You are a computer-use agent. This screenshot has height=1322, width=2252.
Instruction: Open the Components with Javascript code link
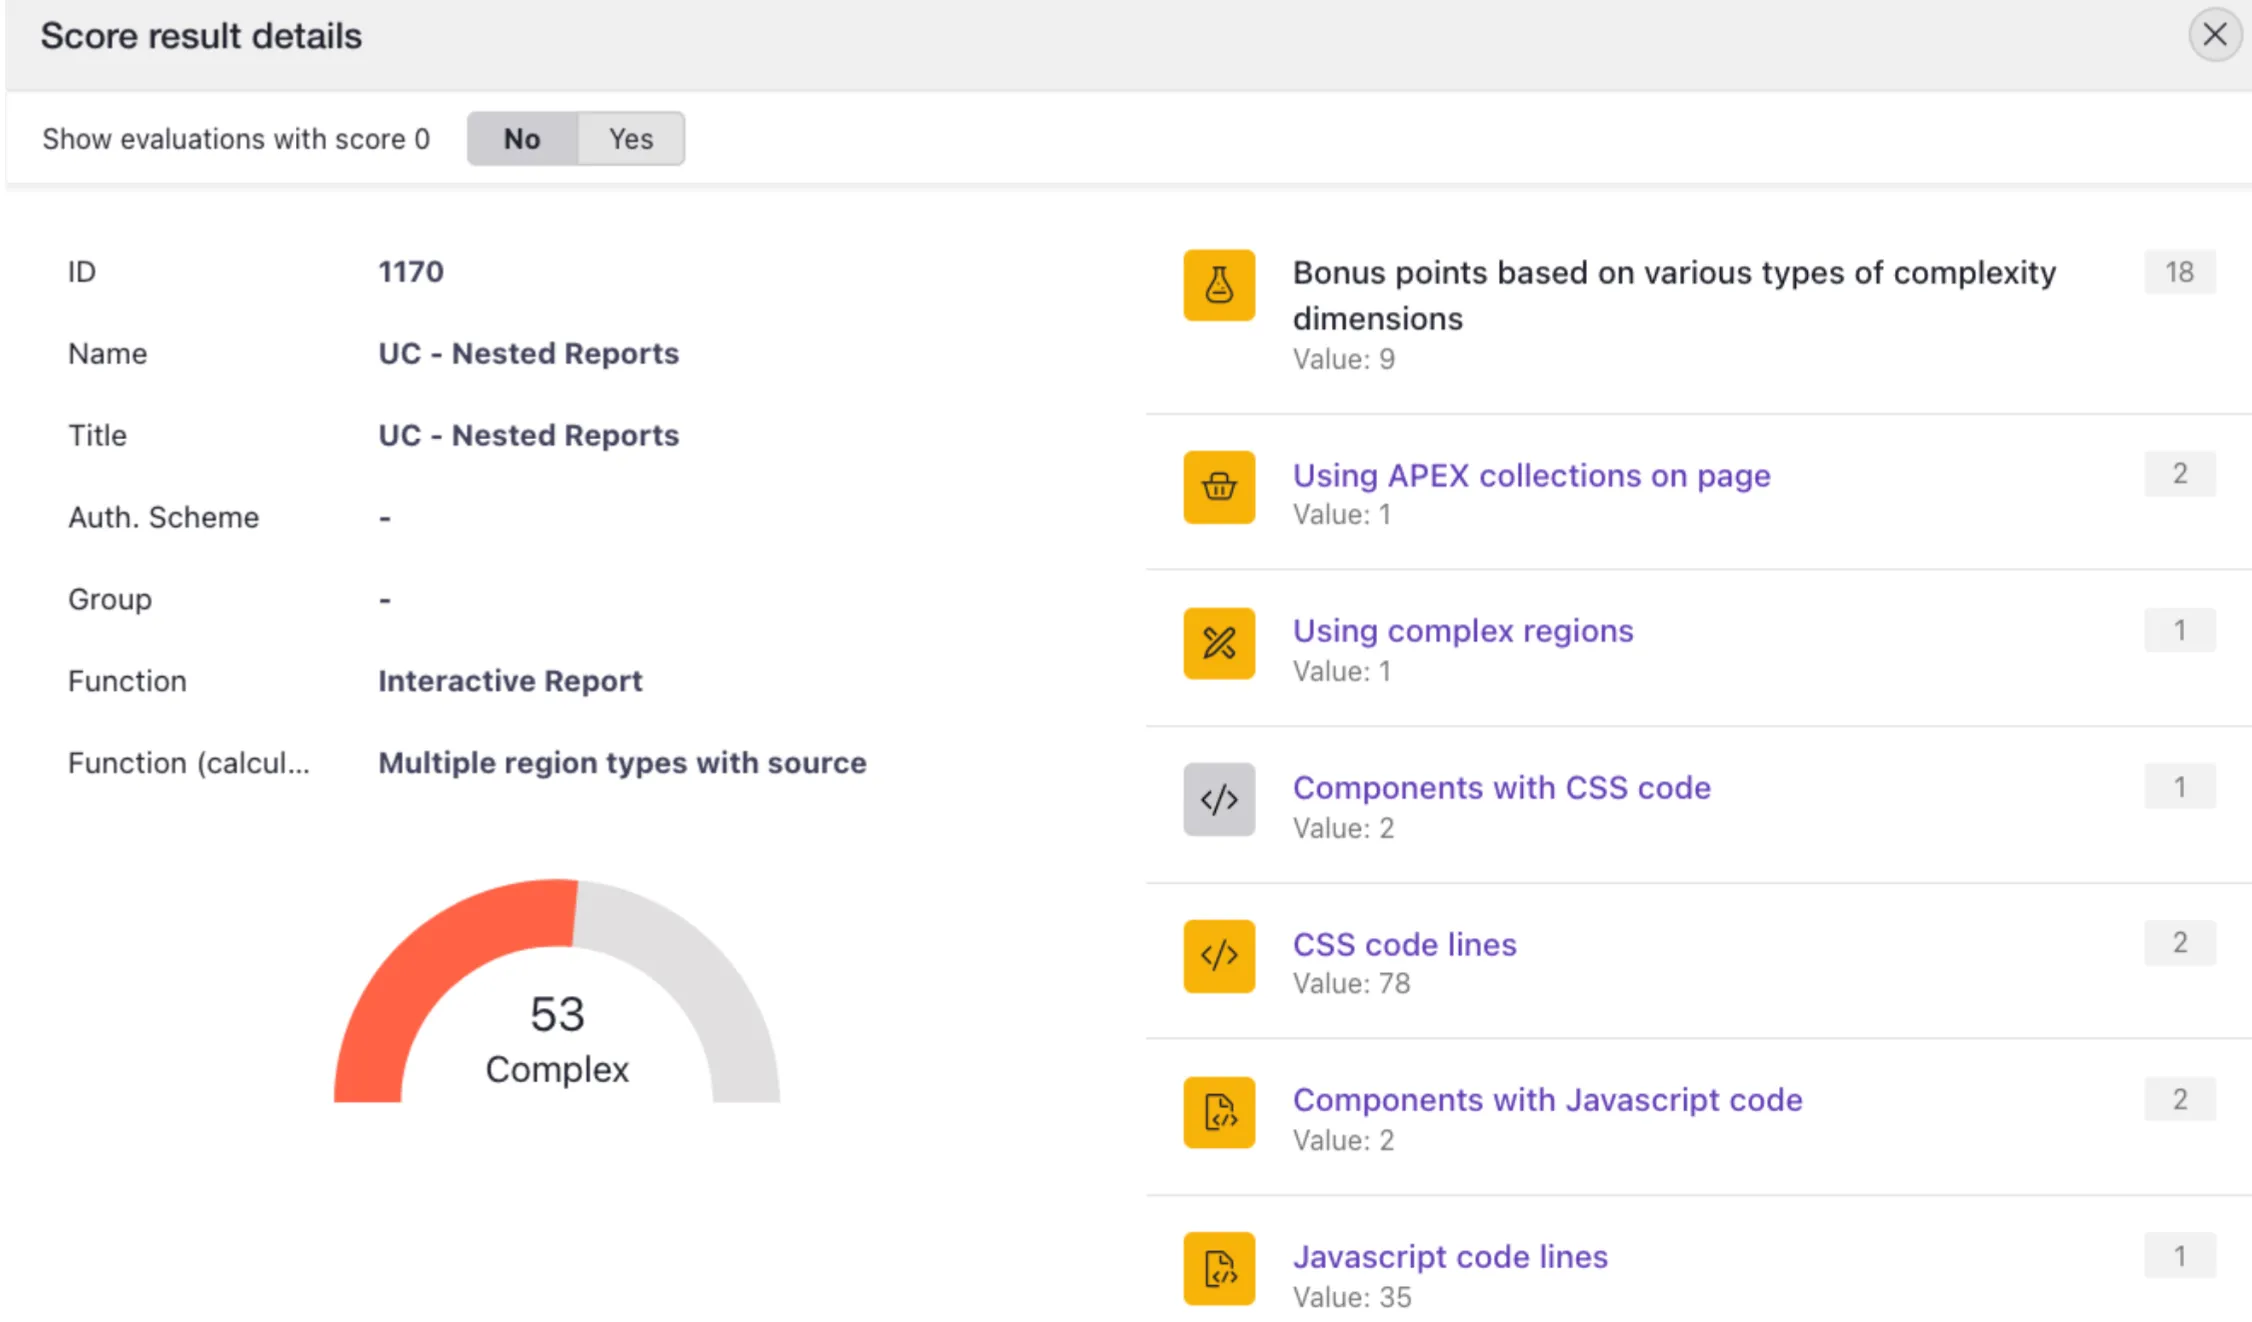(x=1547, y=1099)
